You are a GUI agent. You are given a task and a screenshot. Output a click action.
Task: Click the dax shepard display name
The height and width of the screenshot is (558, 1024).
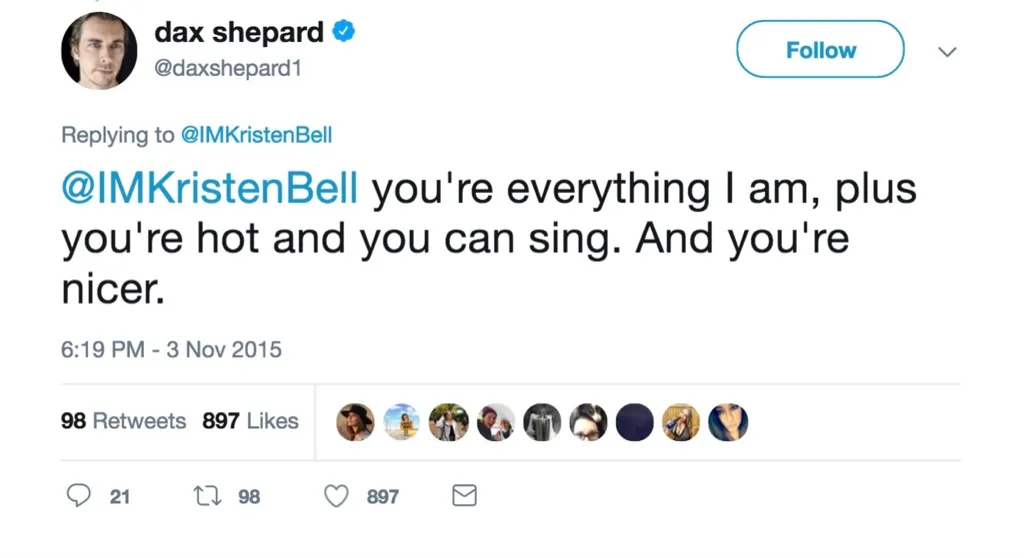click(x=239, y=33)
